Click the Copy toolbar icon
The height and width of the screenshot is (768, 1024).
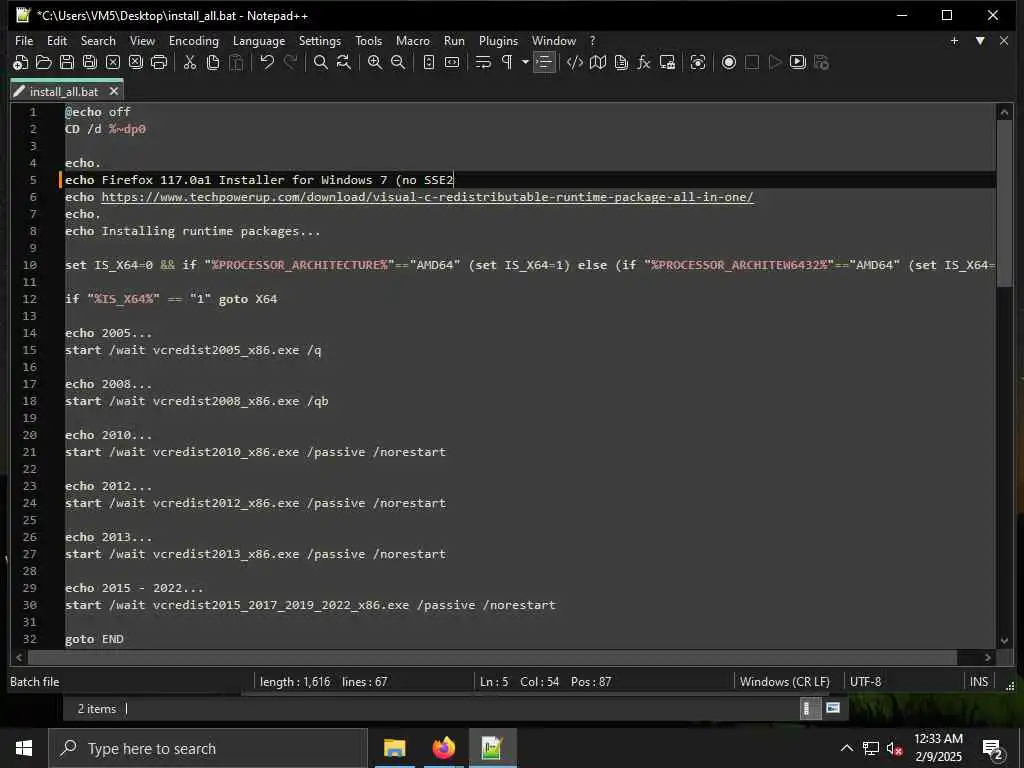click(213, 63)
